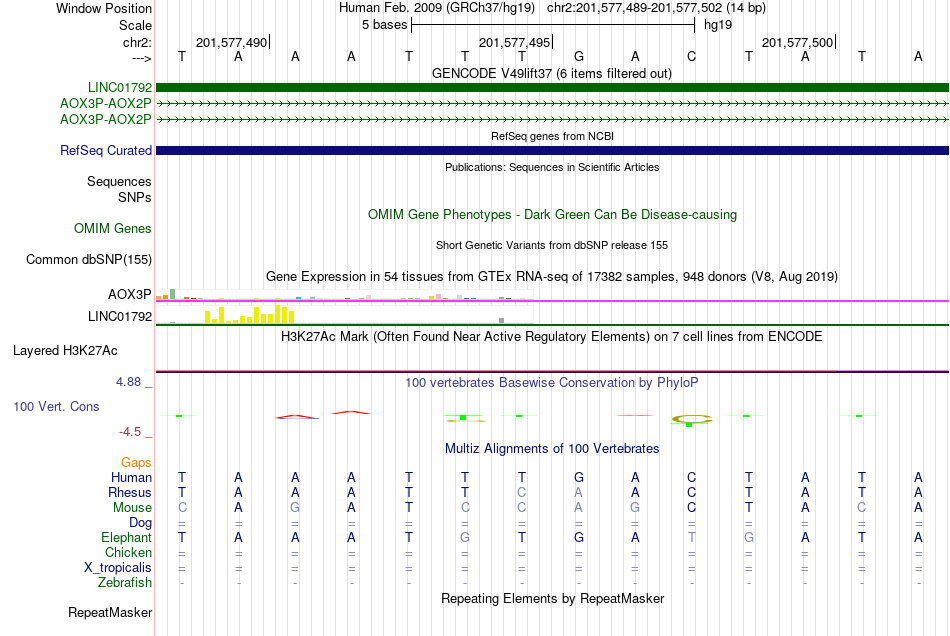Click the solid green LINC01792 exon bar
This screenshot has width=950, height=636.
pyautogui.click(x=552, y=88)
